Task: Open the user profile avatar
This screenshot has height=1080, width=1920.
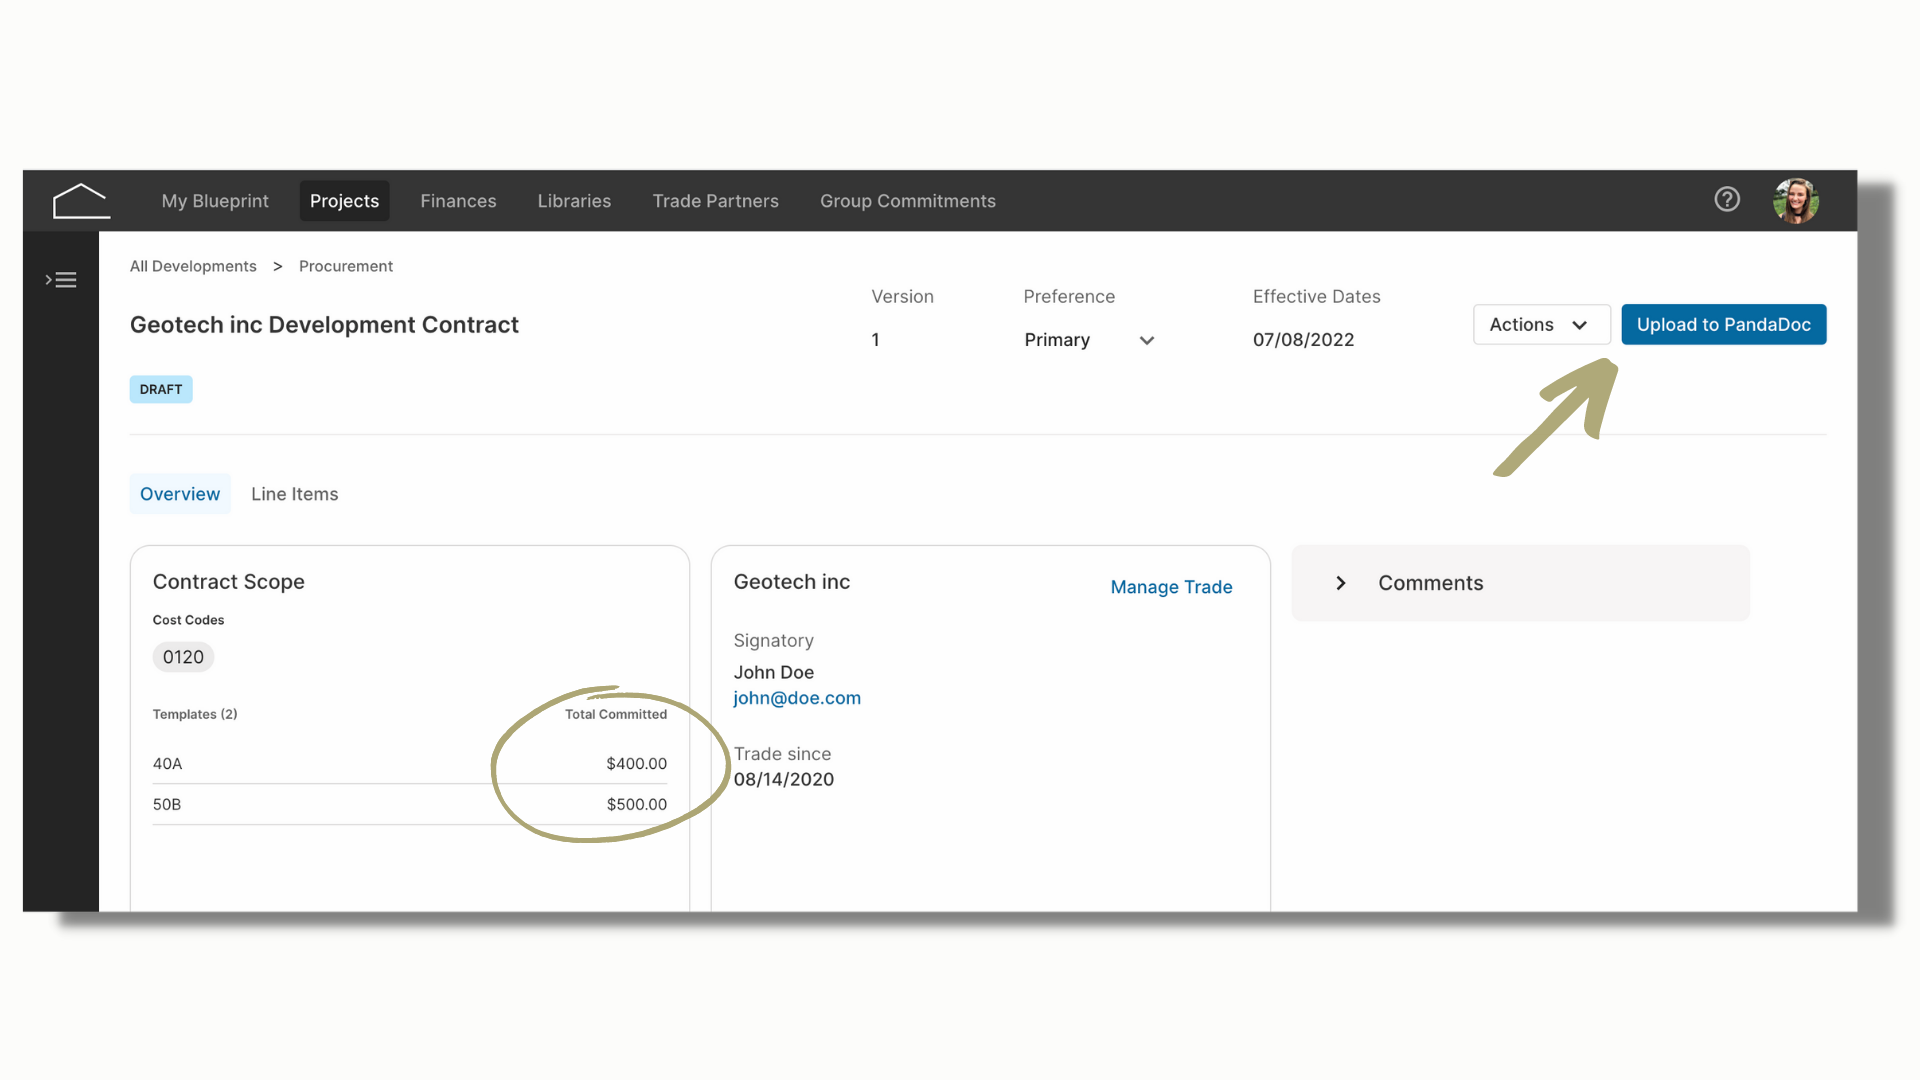Action: 1796,201
